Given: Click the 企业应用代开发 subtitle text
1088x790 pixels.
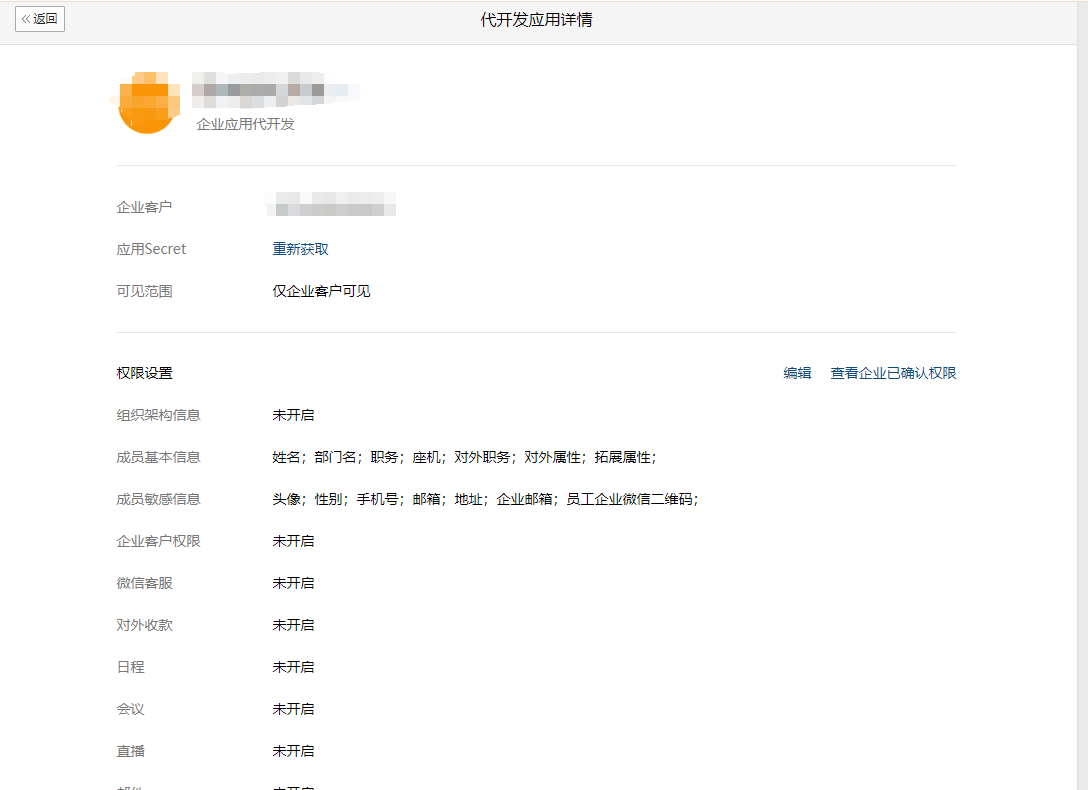Looking at the screenshot, I should pyautogui.click(x=246, y=124).
